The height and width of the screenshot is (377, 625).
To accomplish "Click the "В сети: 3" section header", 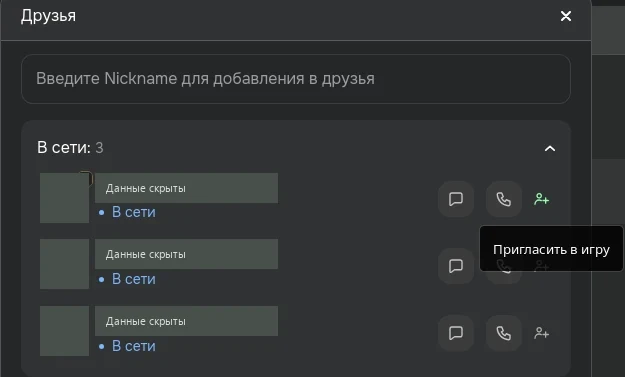I will (x=70, y=147).
